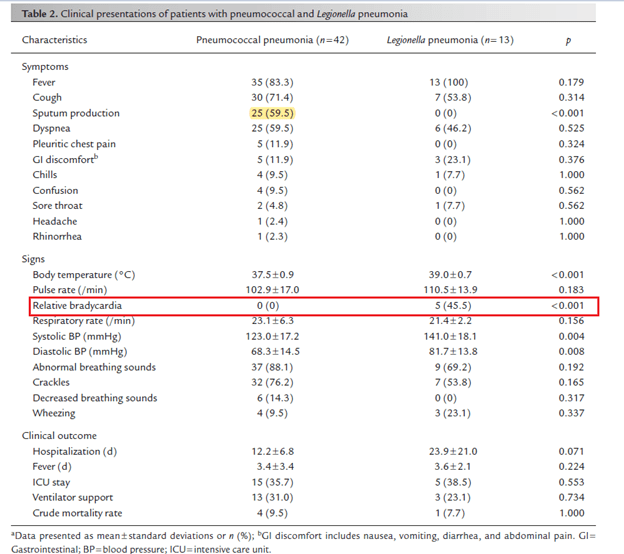Click the Crude mortality rate row label
Viewport: 624px width, 554px height.
(80, 514)
